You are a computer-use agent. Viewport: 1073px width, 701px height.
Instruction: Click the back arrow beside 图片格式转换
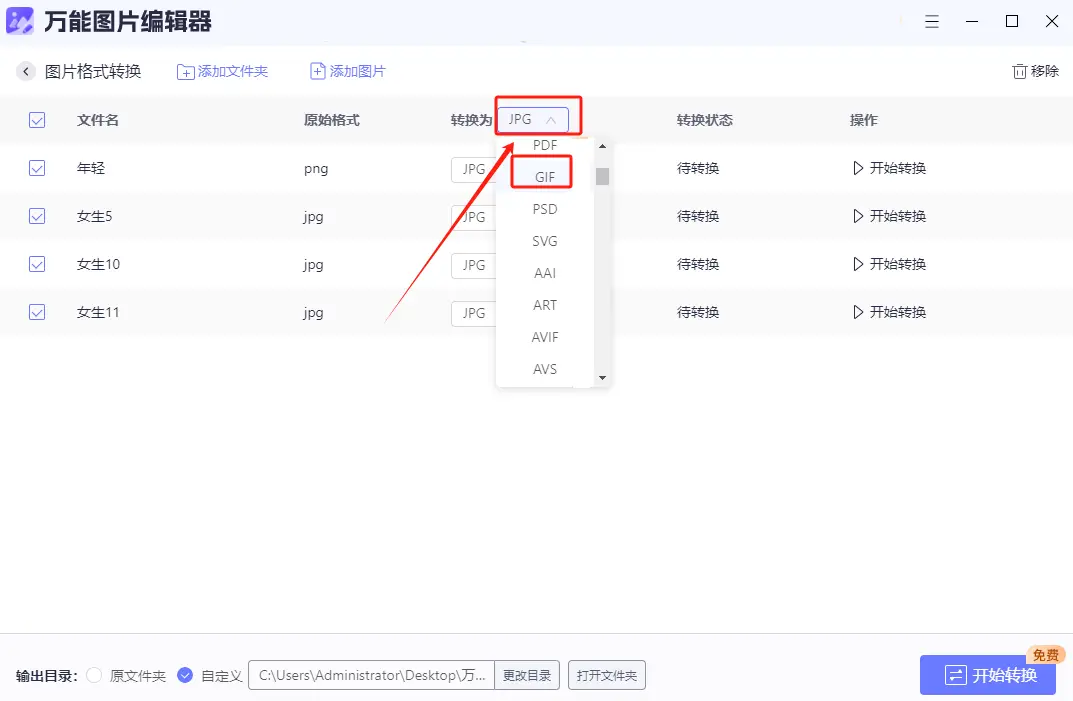coord(25,71)
